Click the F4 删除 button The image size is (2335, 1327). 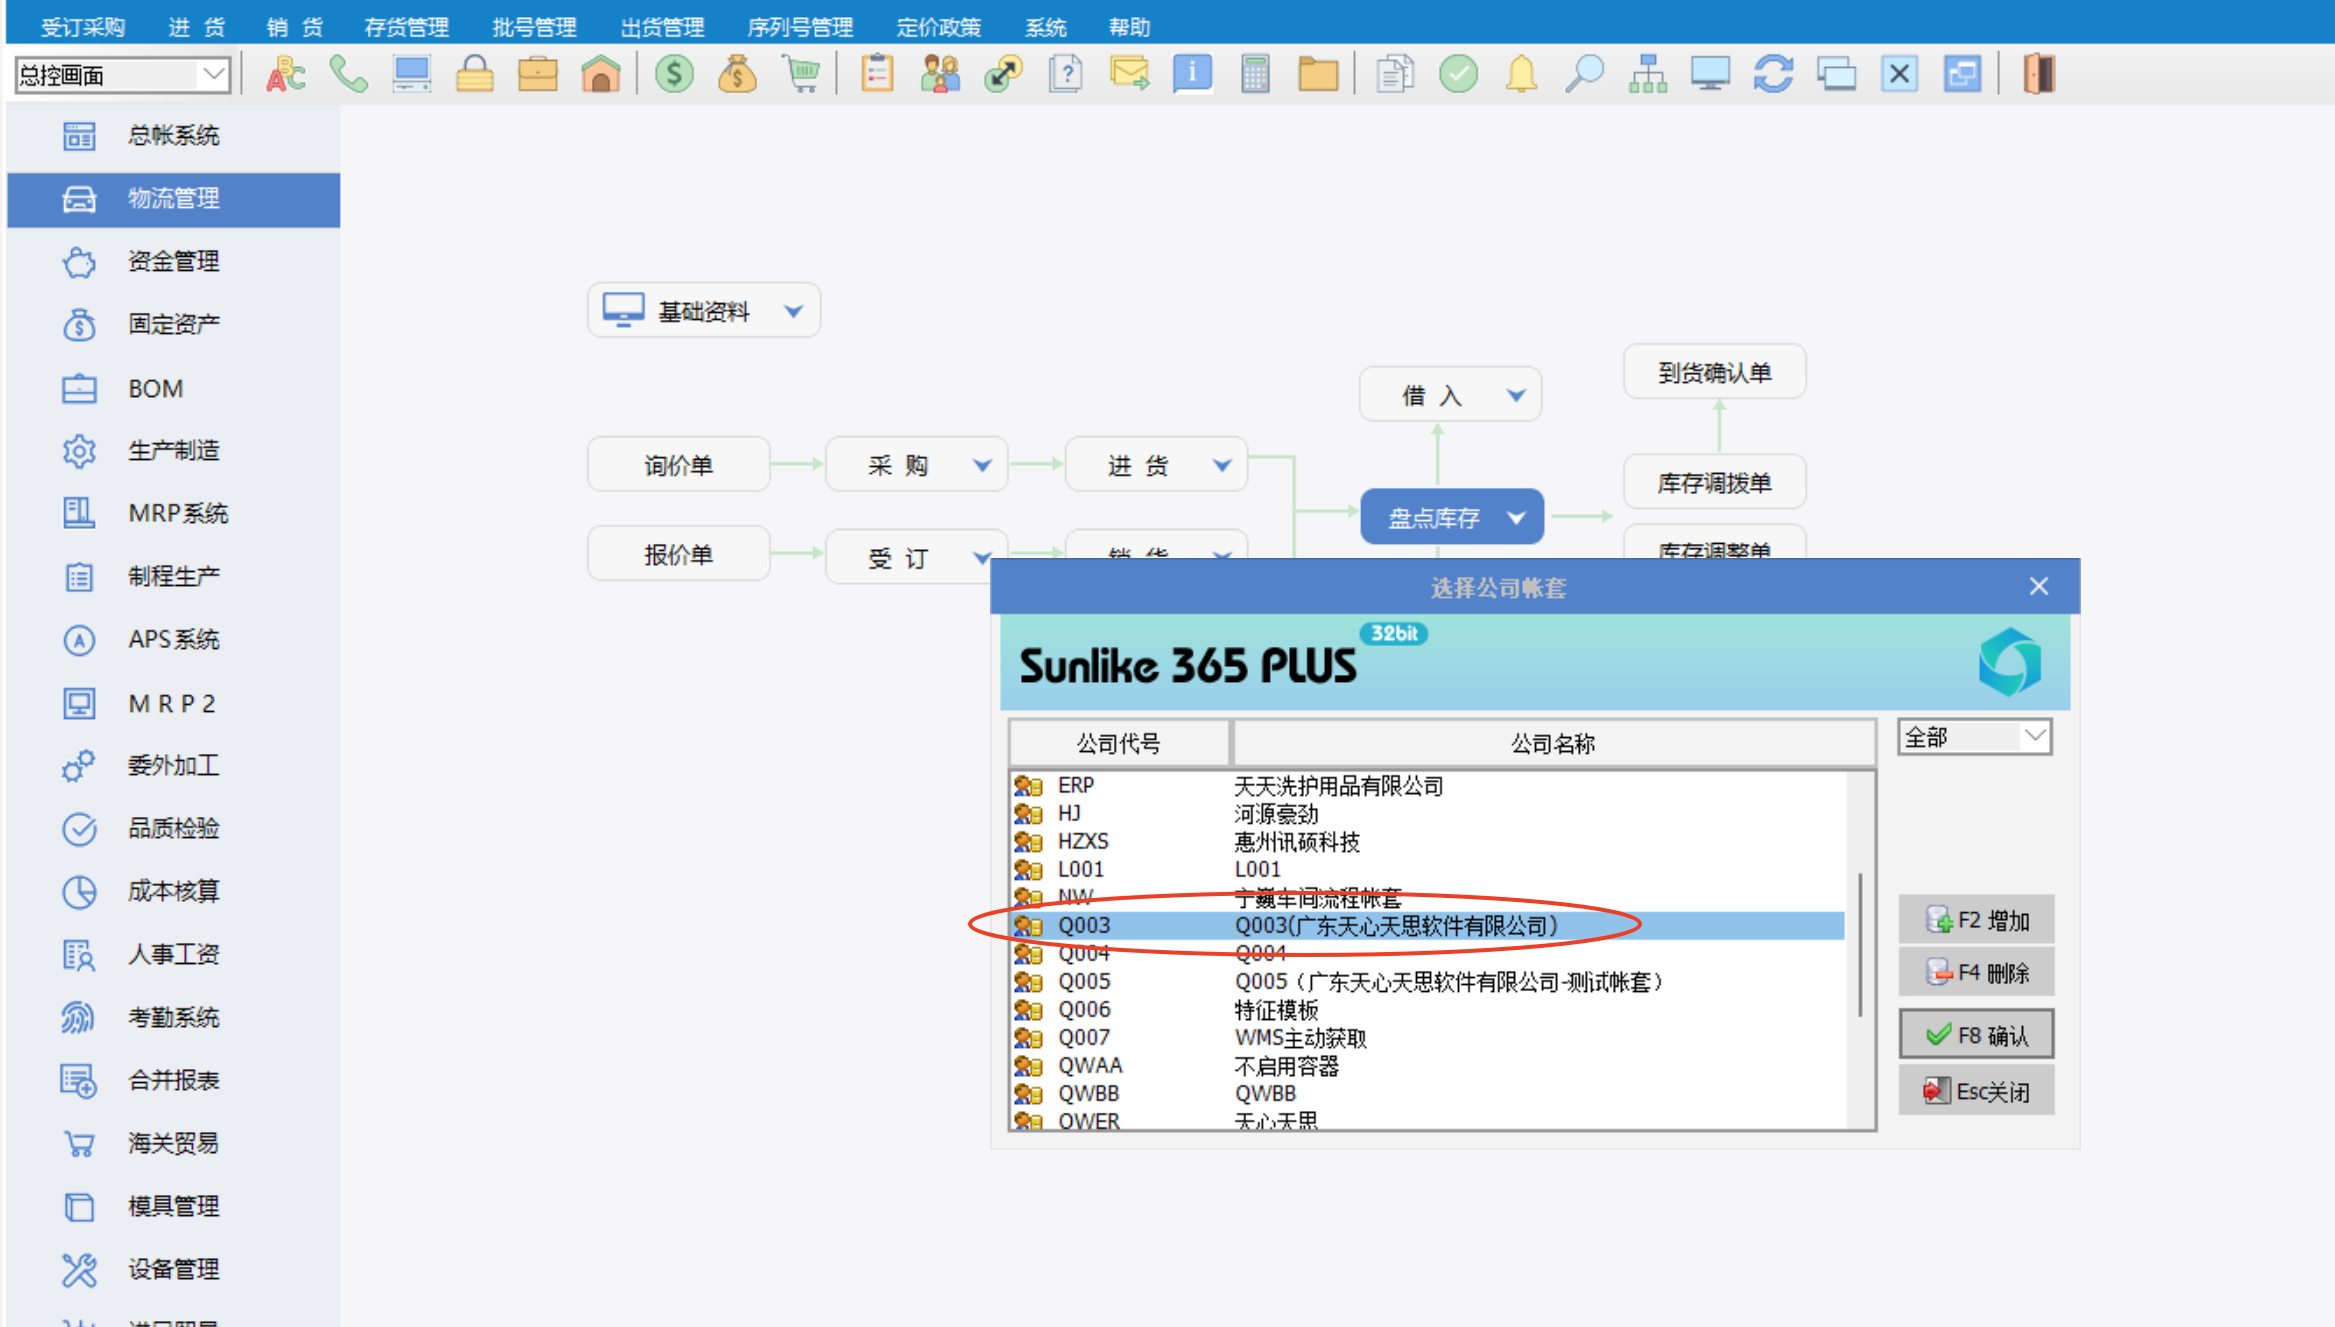pyautogui.click(x=1976, y=972)
